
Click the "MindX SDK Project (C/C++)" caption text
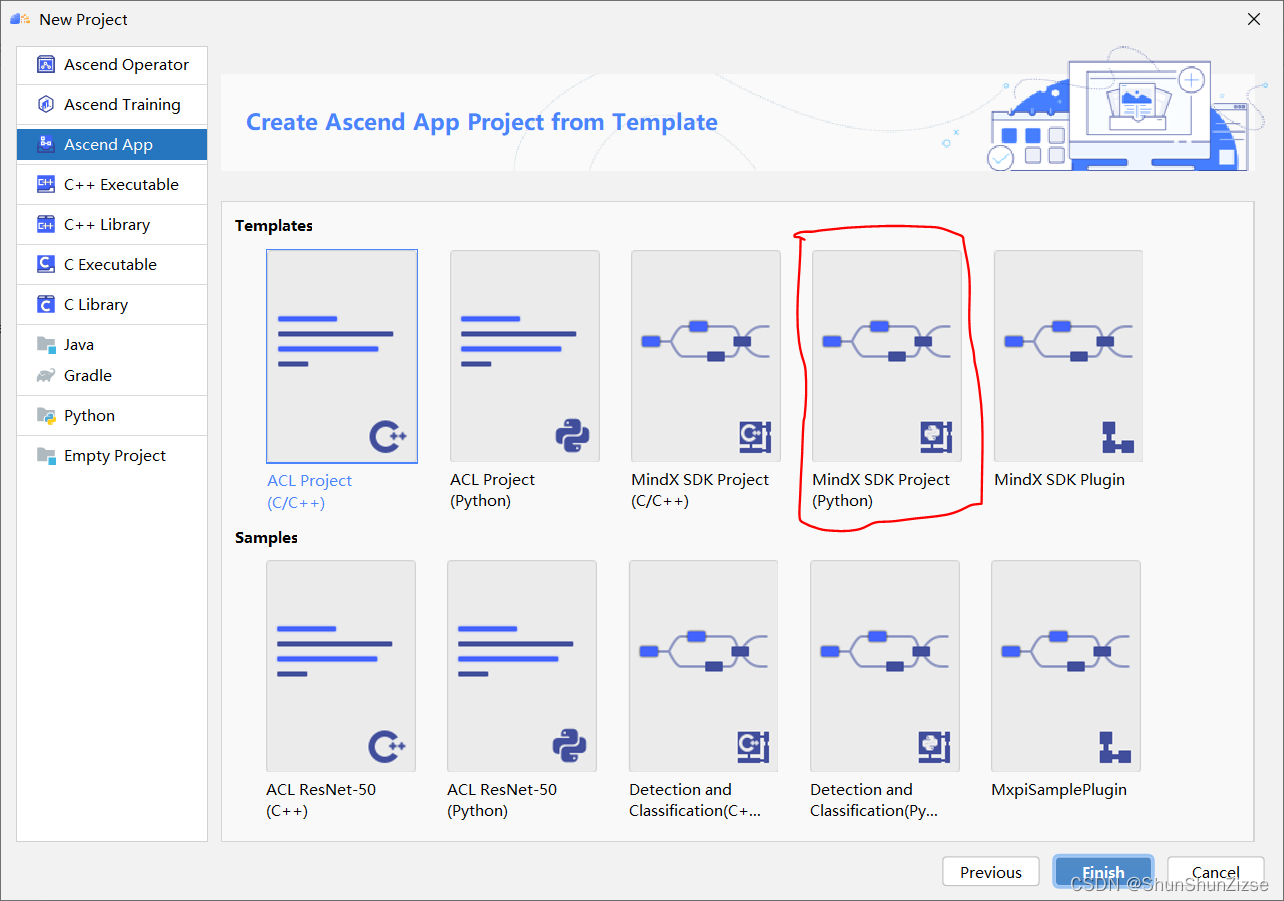(x=700, y=490)
